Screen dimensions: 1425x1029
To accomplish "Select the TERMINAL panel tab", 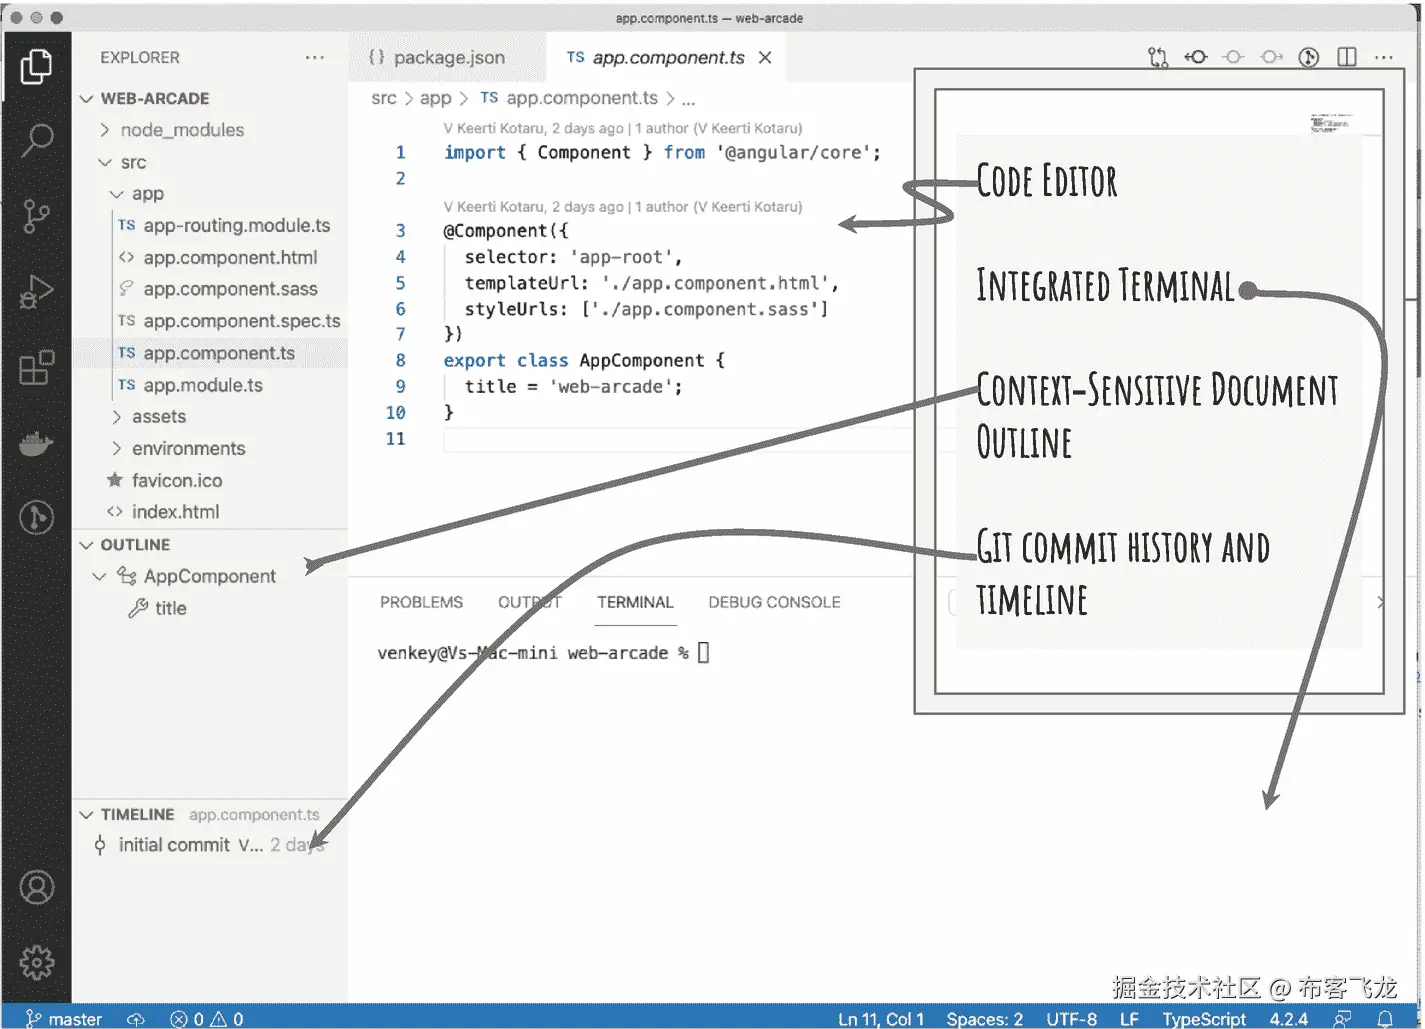I will coord(635,602).
